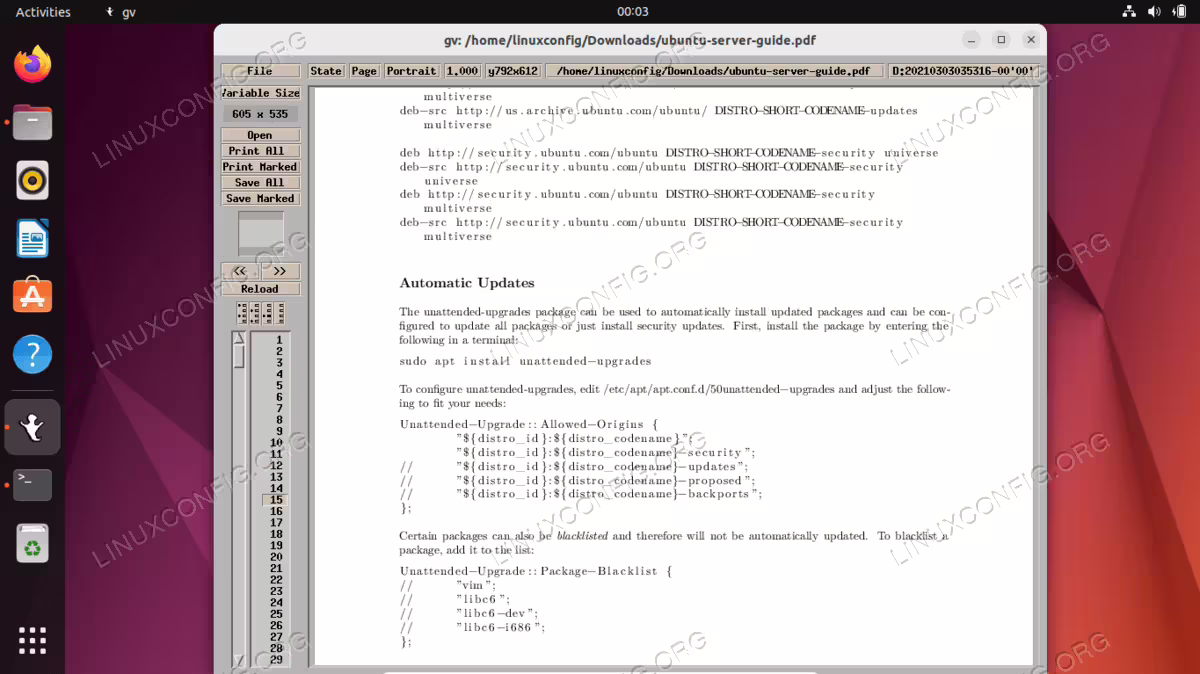Launch Files manager from the dock
Image resolution: width=1200 pixels, height=674 pixels.
click(33, 123)
